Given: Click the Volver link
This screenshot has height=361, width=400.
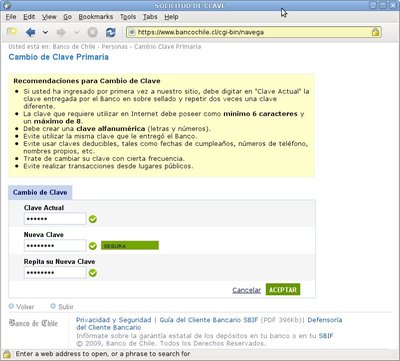Looking at the screenshot, I should tap(25, 307).
